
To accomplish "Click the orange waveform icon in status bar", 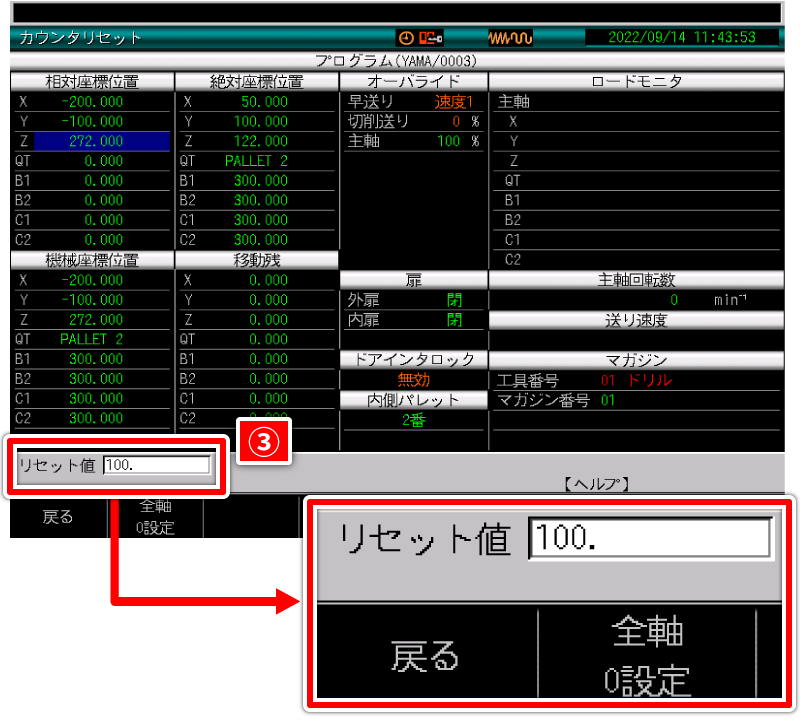I will 509,38.
